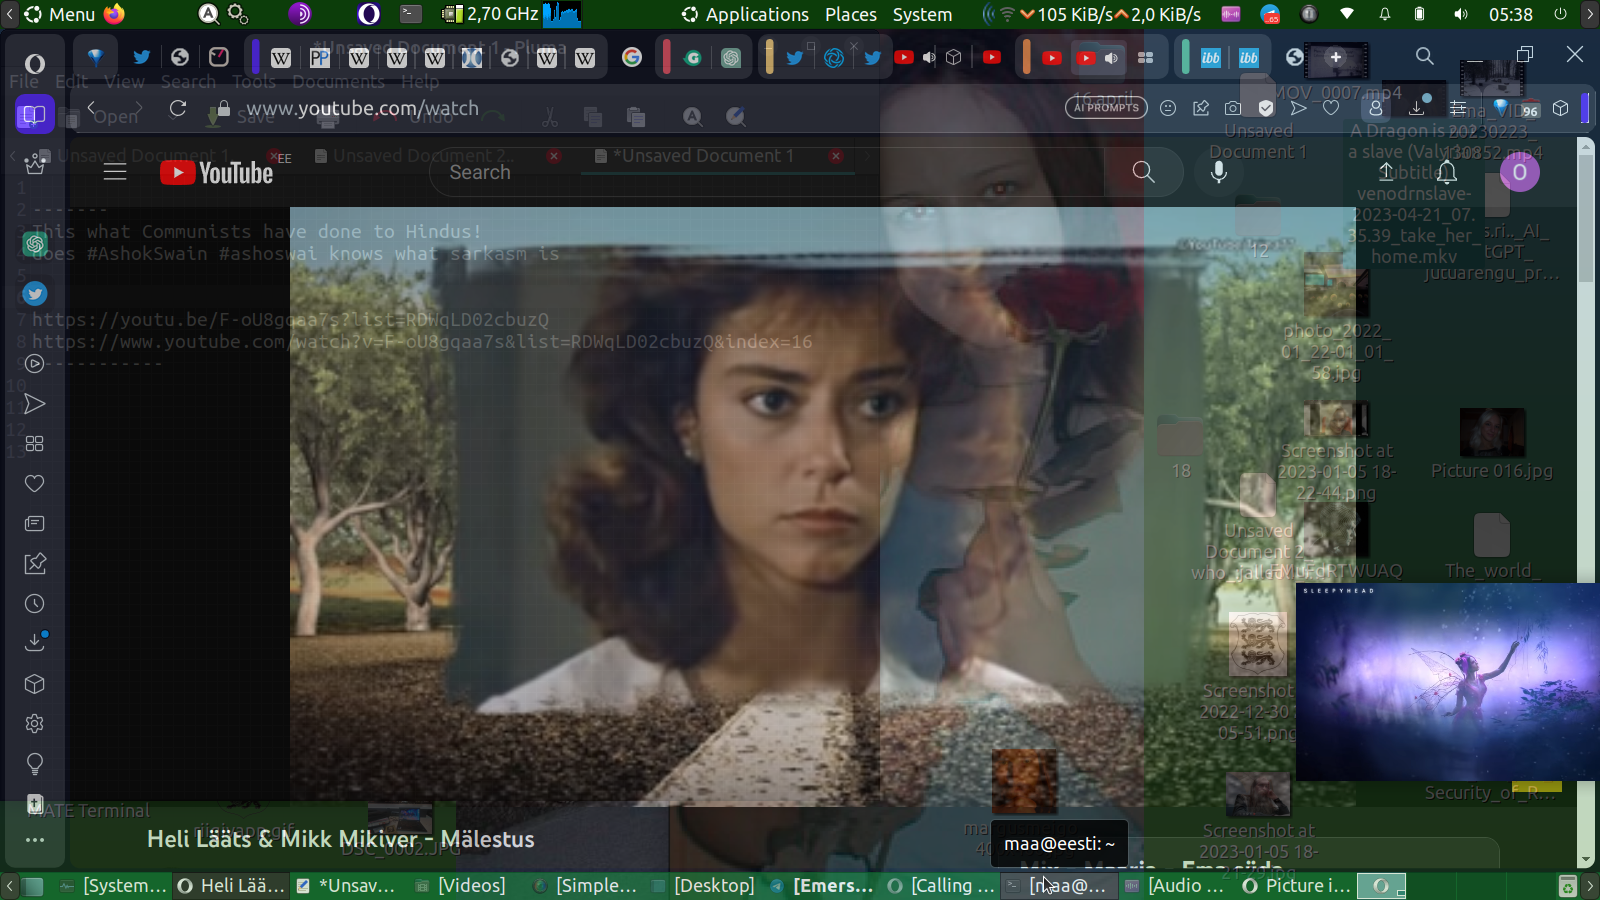The width and height of the screenshot is (1600, 900).
Task: Open the Easy Setup sliders icon
Action: (x=1459, y=108)
